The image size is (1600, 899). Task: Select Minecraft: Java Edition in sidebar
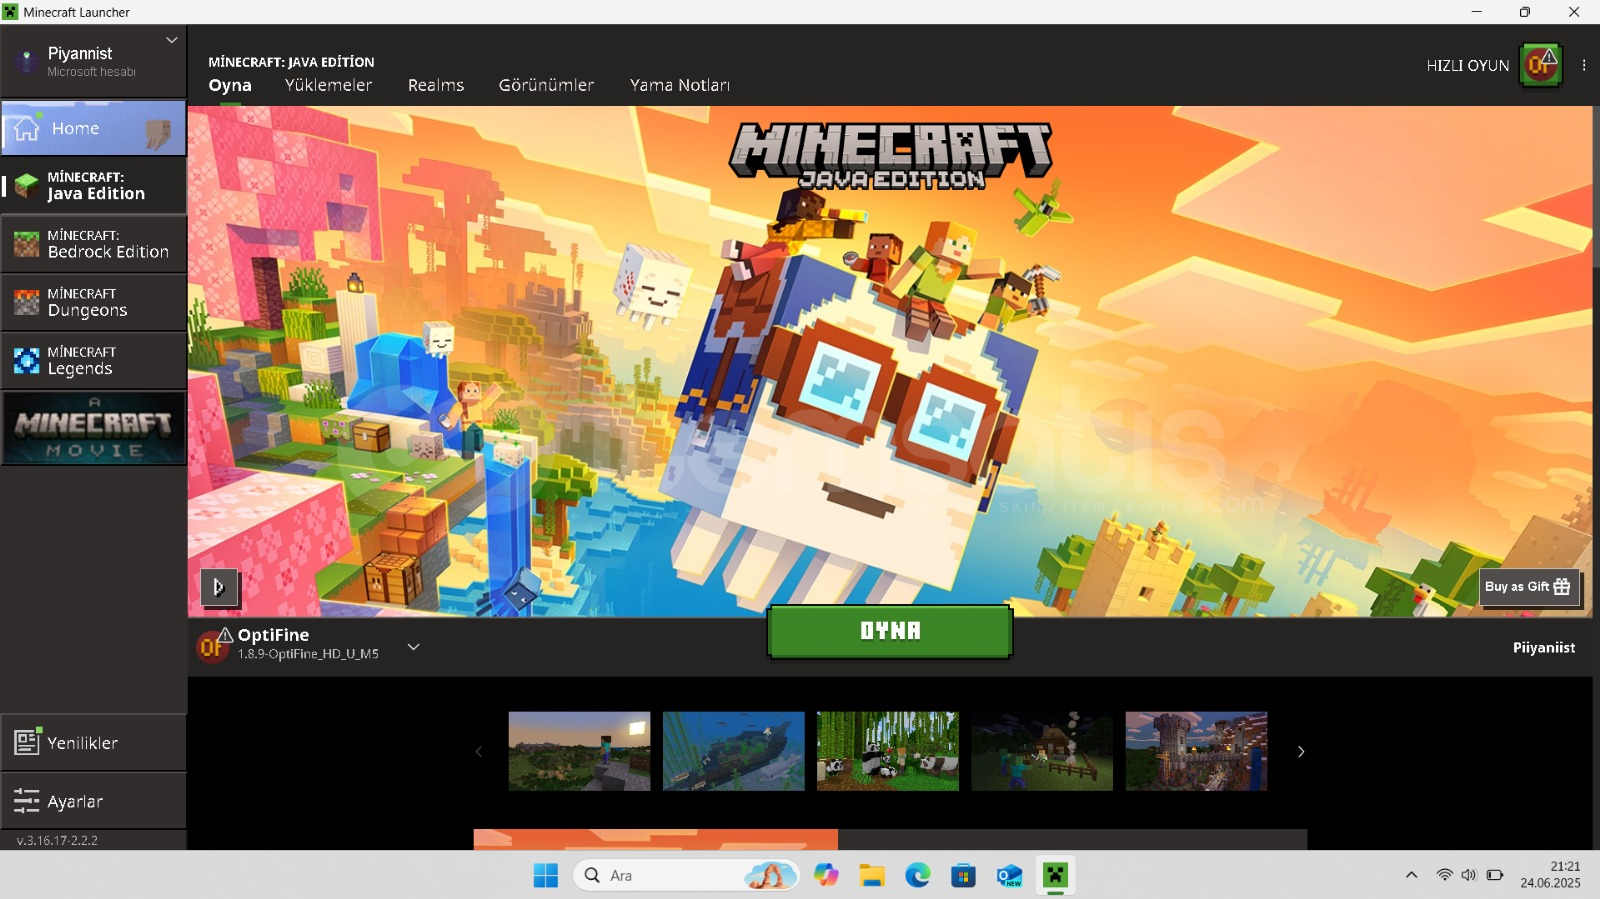pyautogui.click(x=93, y=186)
